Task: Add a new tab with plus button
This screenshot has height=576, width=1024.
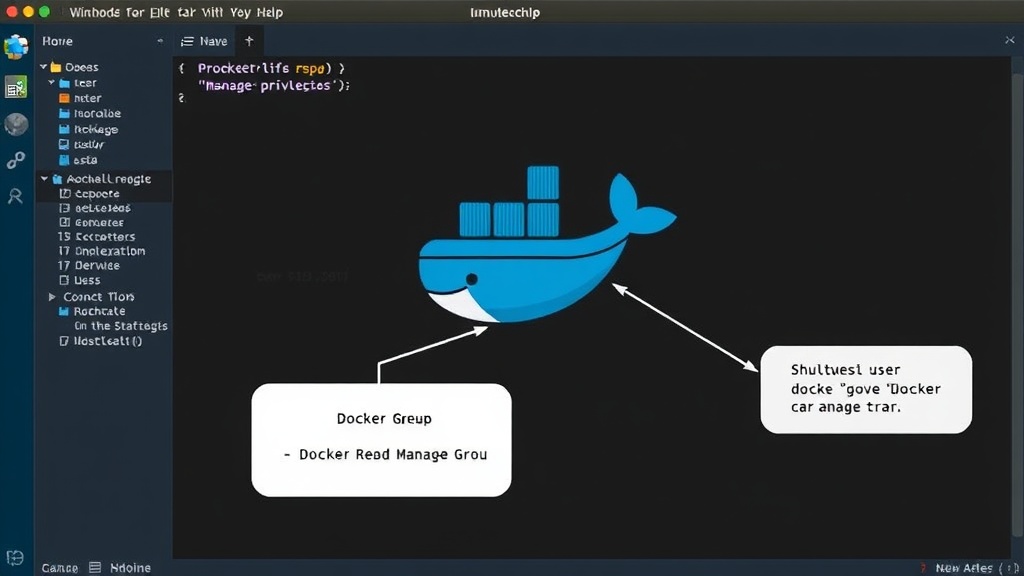Action: click(249, 41)
